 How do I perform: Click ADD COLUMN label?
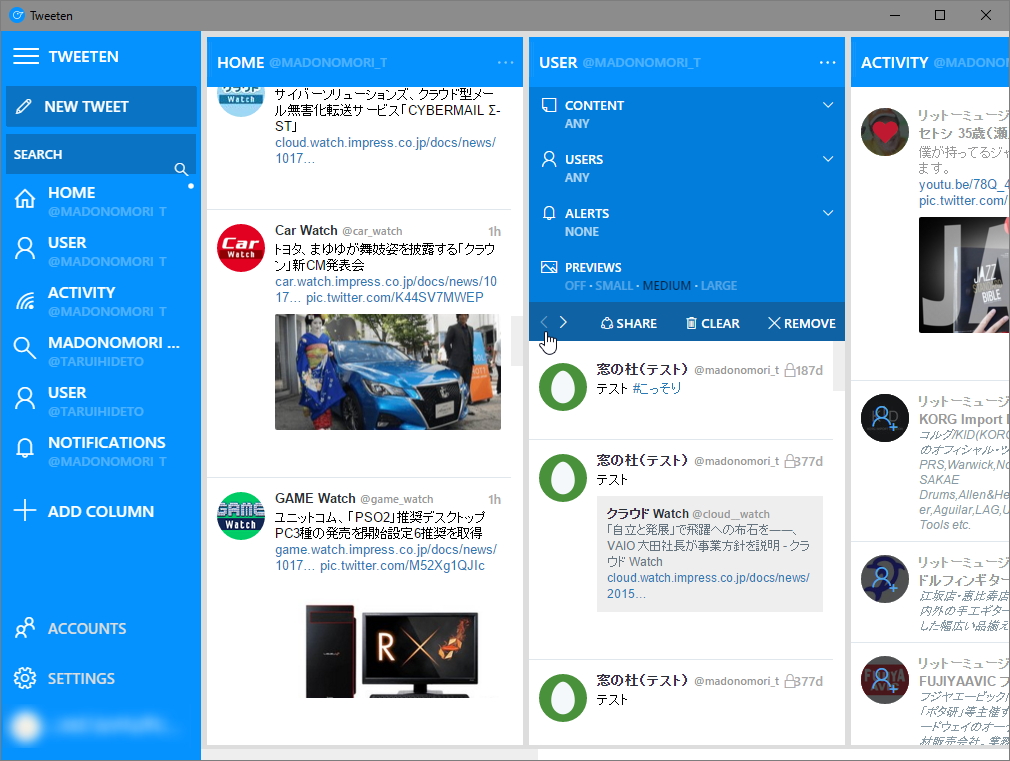100,511
